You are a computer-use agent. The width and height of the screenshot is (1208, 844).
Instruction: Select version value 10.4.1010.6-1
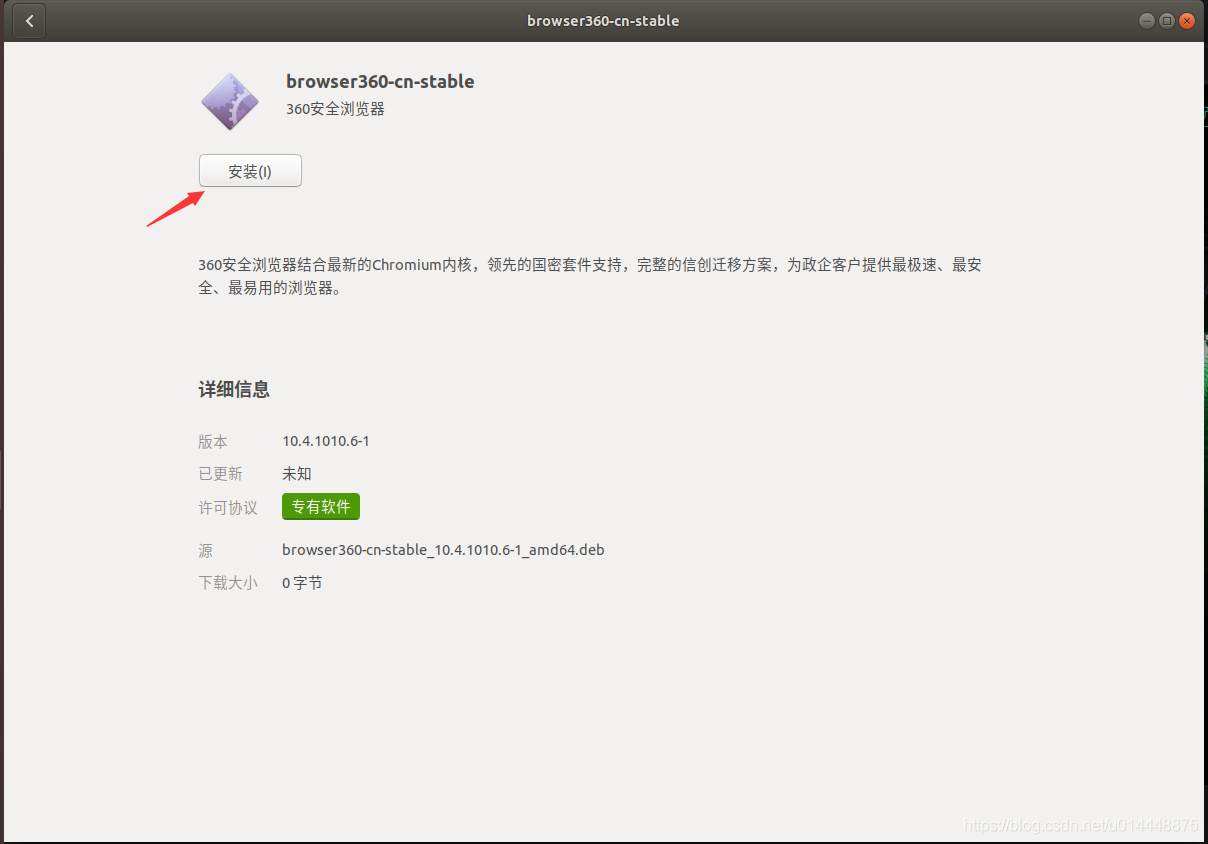[326, 441]
